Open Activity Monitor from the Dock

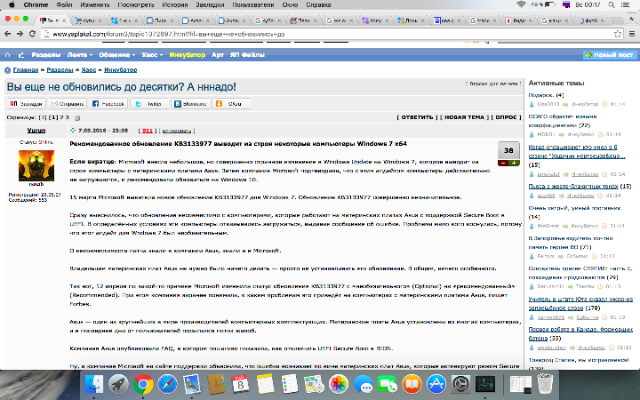coord(485,384)
